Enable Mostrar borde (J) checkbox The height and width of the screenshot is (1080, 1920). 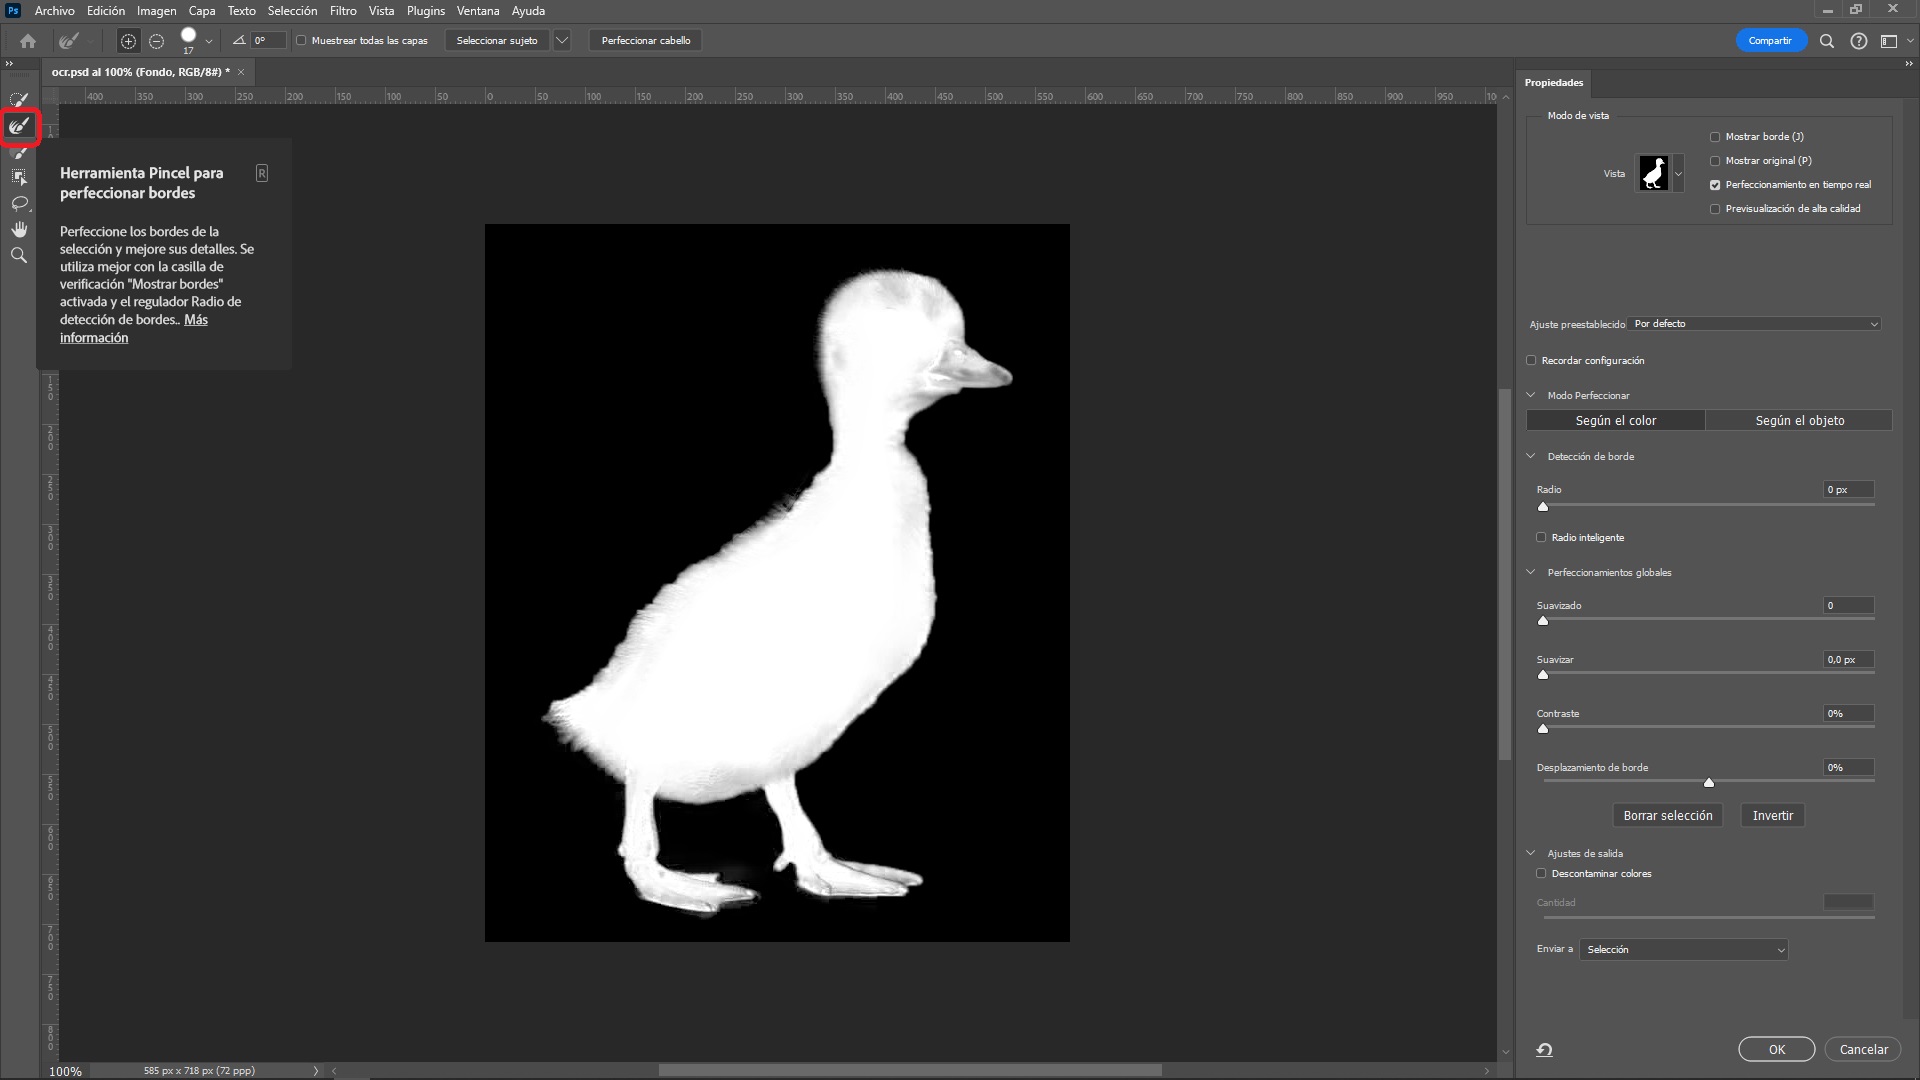coord(1715,137)
